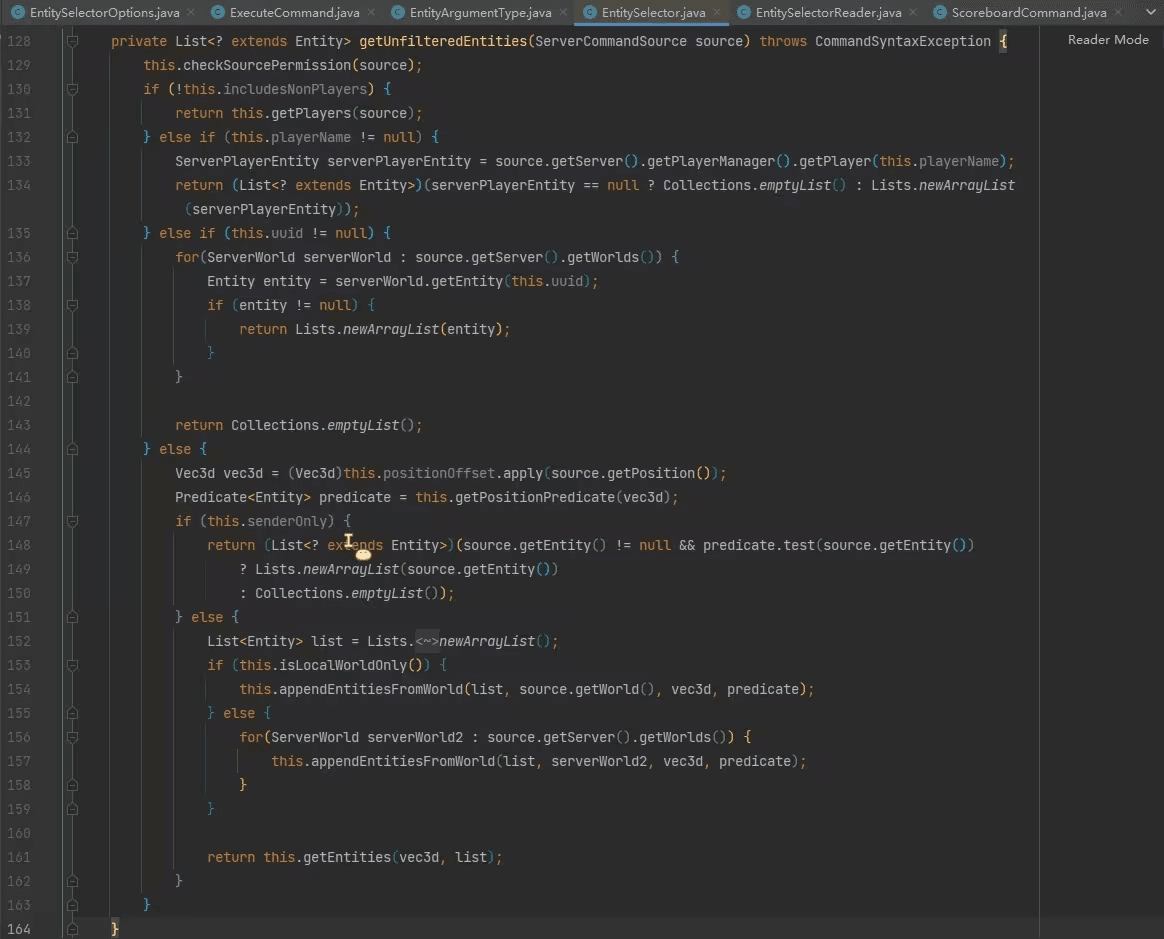Click serverWorld2 variable on line 156

(415, 737)
